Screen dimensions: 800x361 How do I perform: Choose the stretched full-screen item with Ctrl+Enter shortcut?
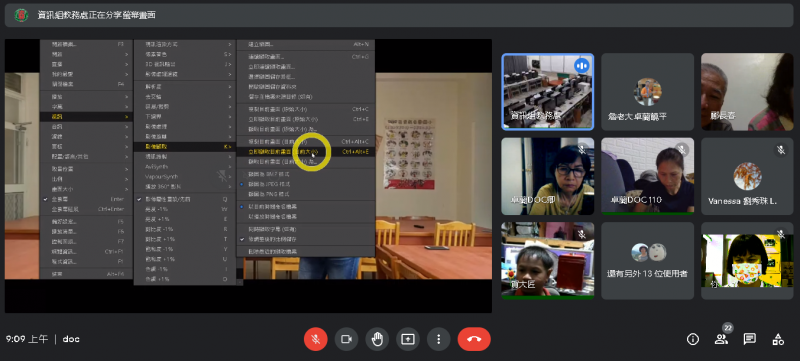[x=86, y=209]
